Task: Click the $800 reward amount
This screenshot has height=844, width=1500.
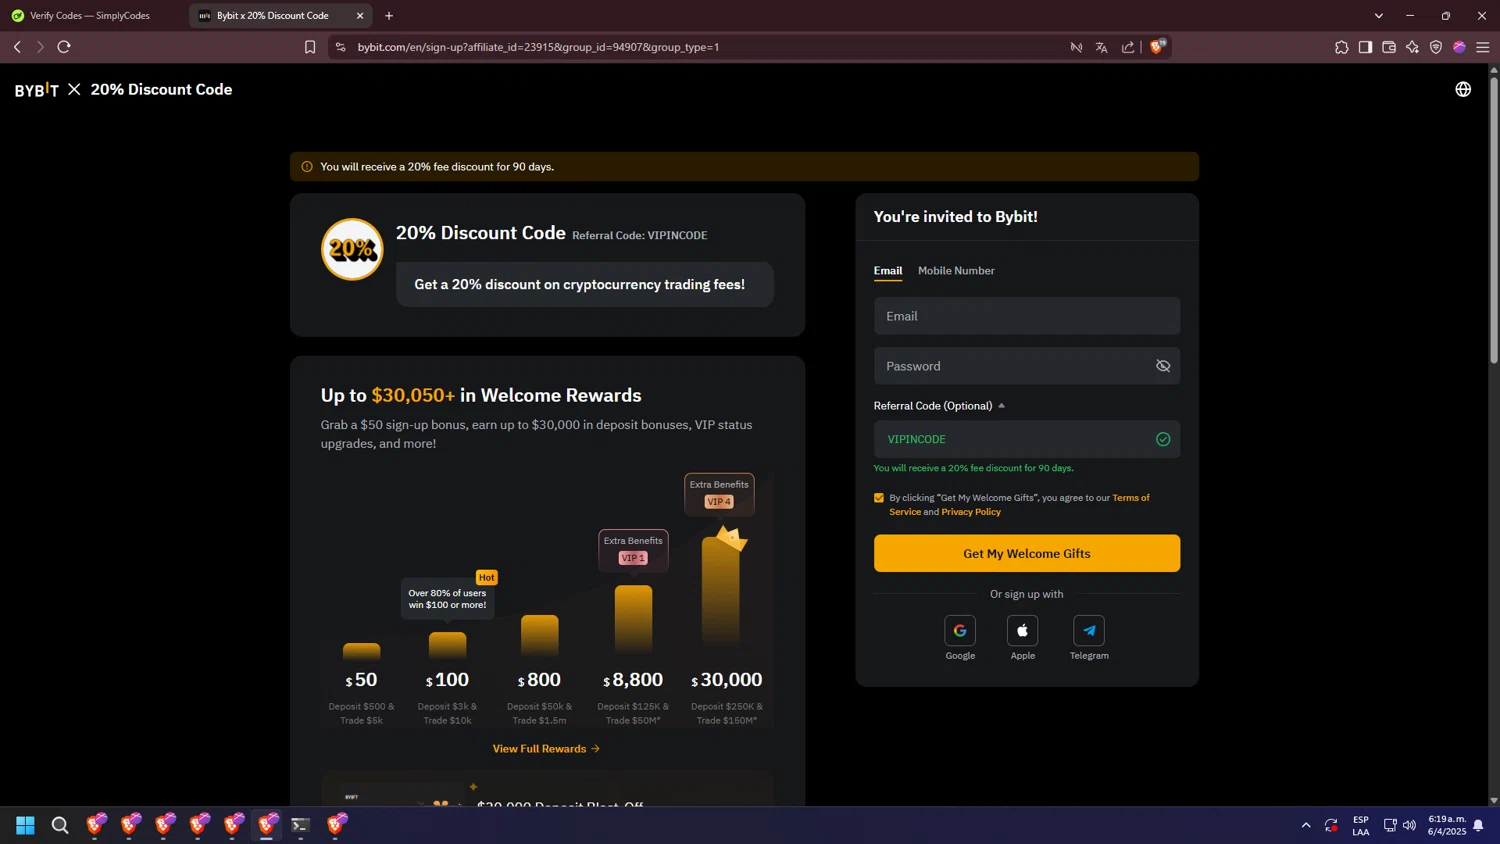Action: [x=539, y=680]
